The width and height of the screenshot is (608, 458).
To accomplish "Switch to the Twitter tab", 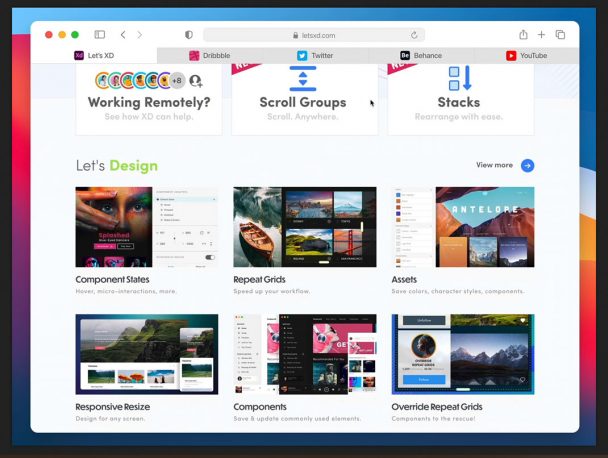I will coord(315,56).
